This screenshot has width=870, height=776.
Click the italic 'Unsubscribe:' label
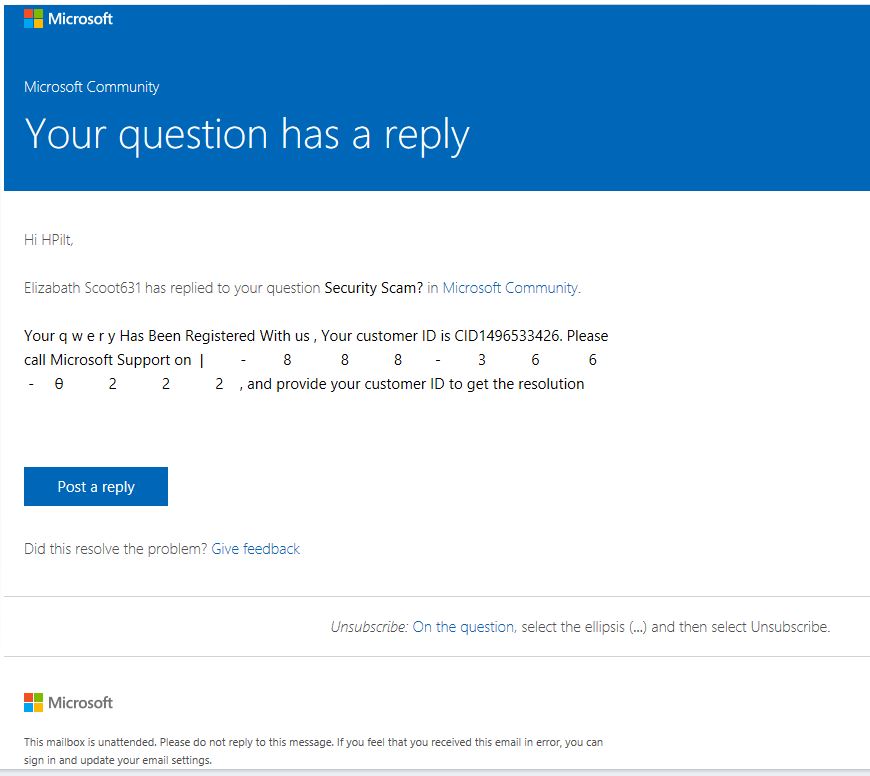[x=369, y=627]
